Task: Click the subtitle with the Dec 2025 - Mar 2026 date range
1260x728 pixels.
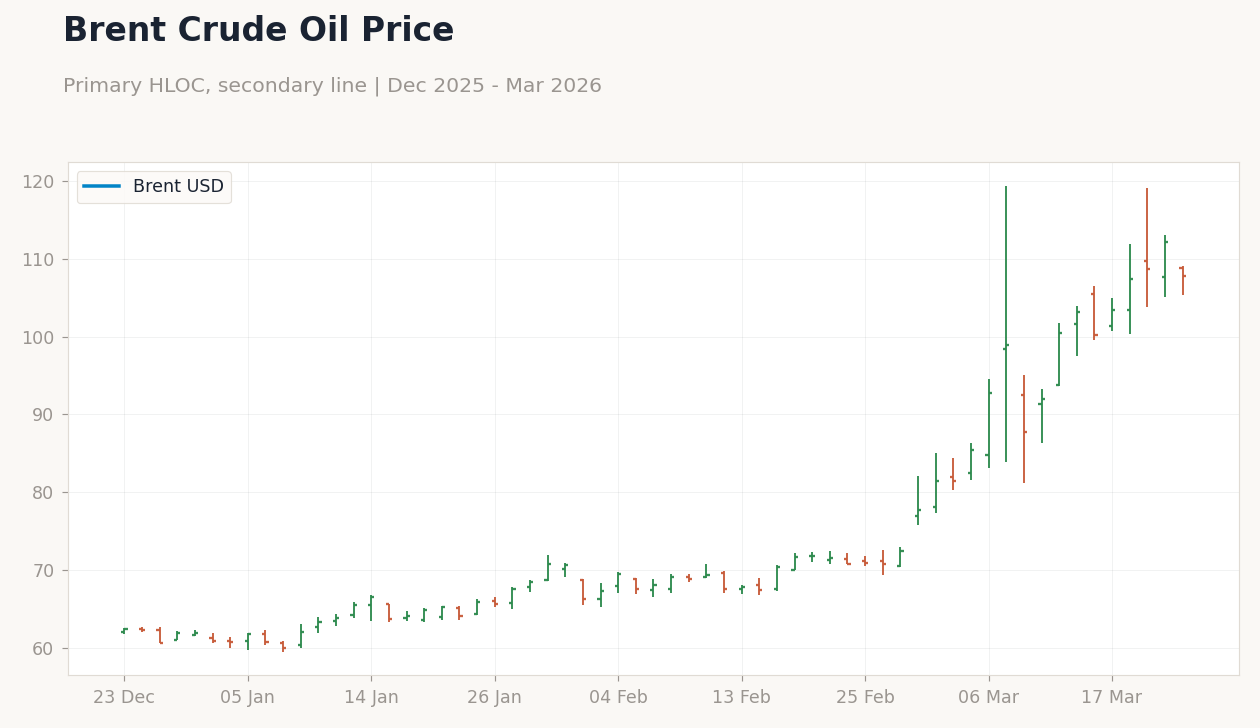Action: tap(332, 86)
